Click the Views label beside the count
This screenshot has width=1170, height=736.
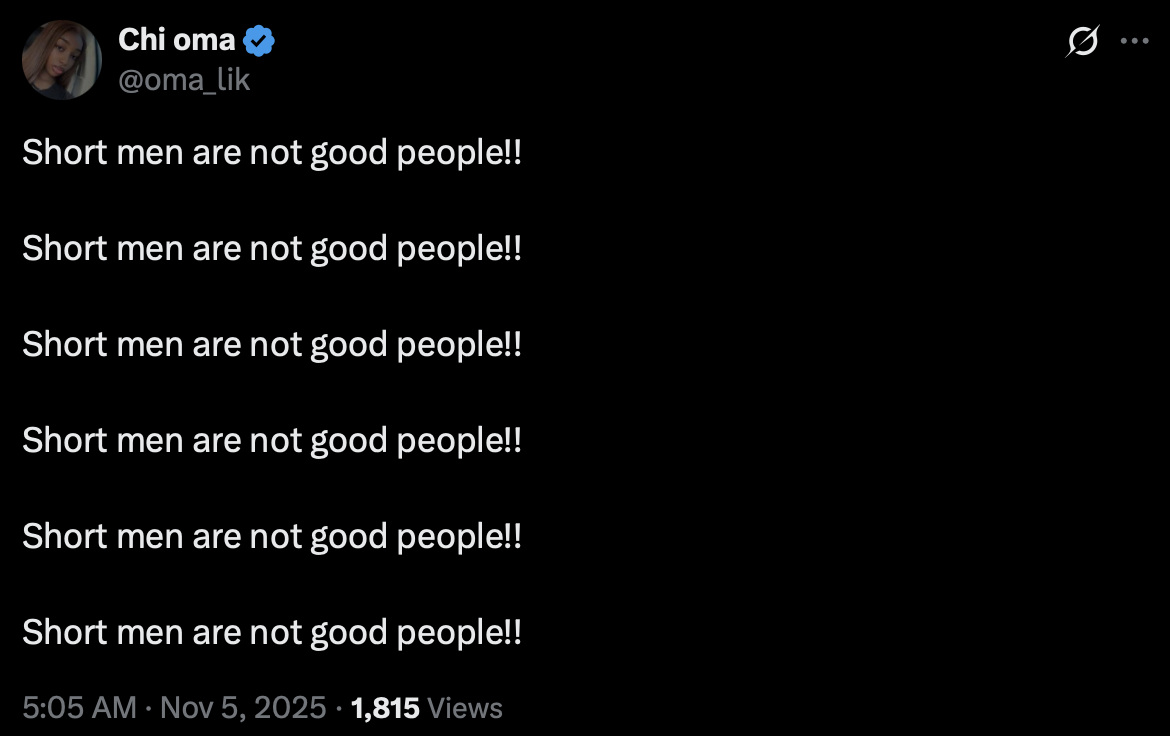pos(465,708)
